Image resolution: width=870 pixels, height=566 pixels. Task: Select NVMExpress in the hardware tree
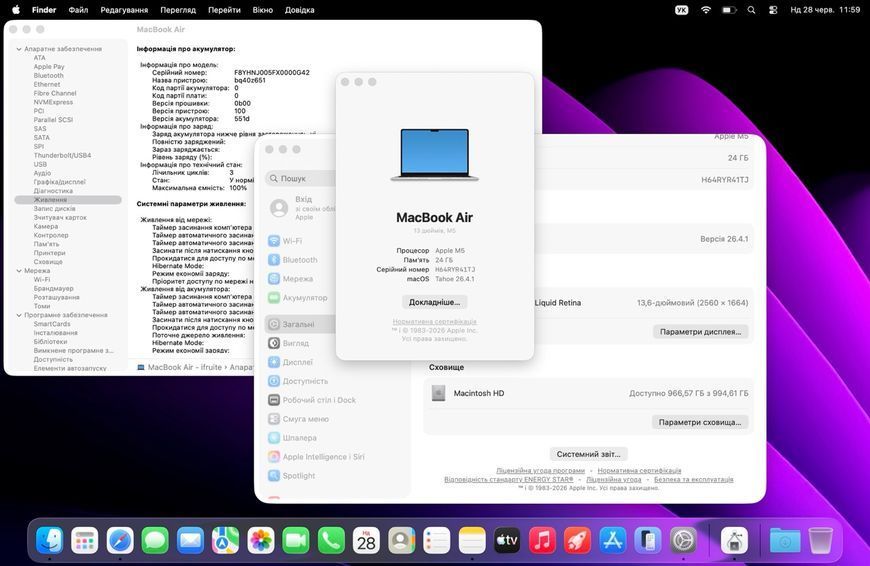point(53,102)
